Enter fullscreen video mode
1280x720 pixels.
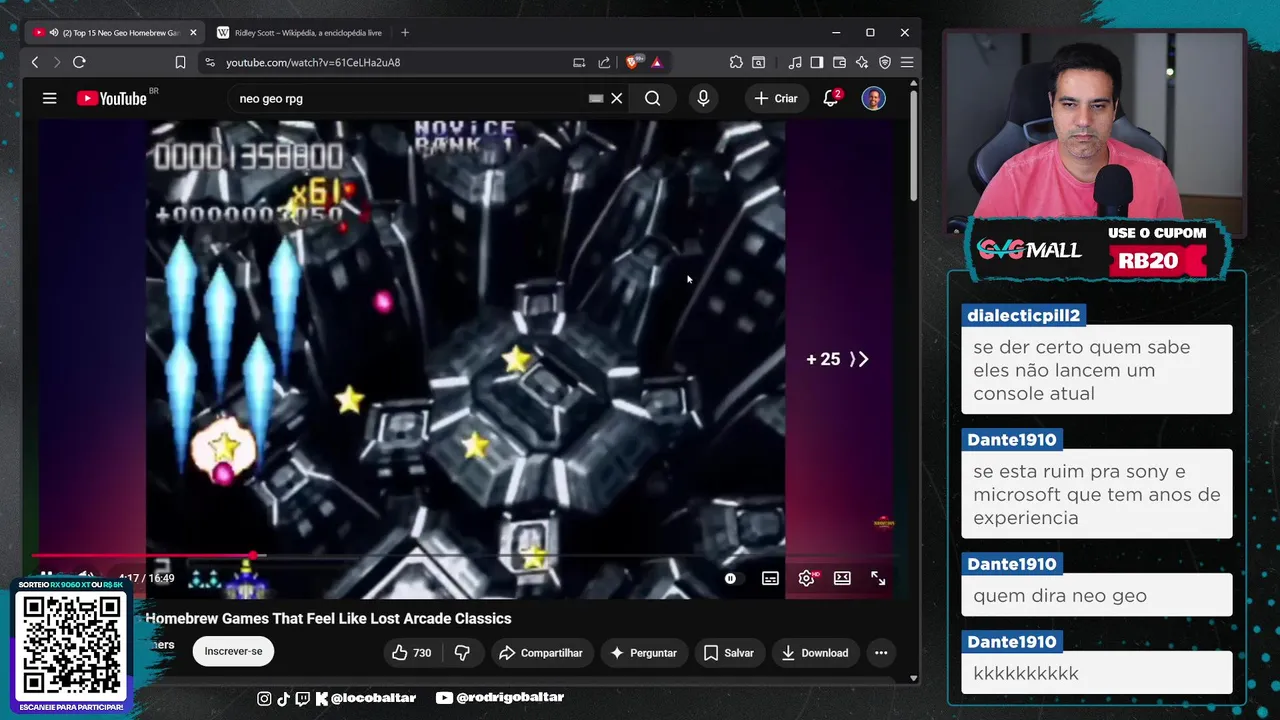click(878, 578)
